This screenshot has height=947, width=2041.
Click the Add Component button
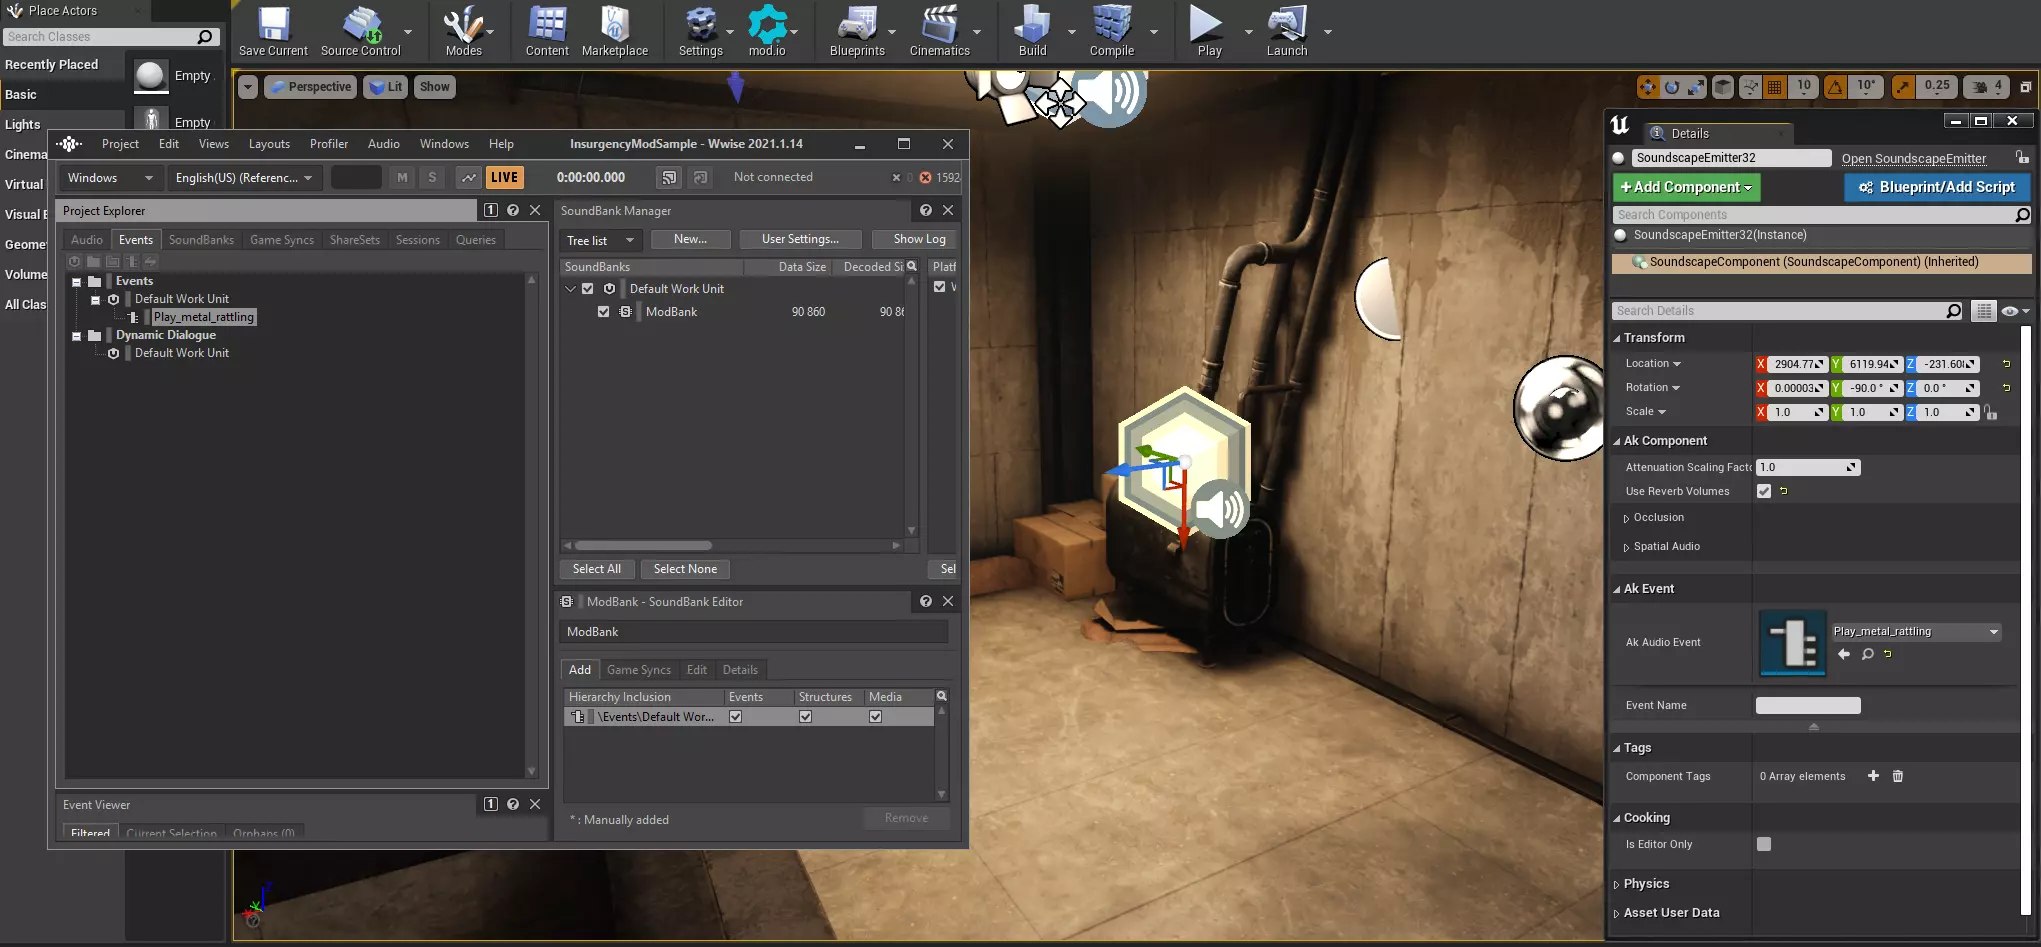point(1686,187)
